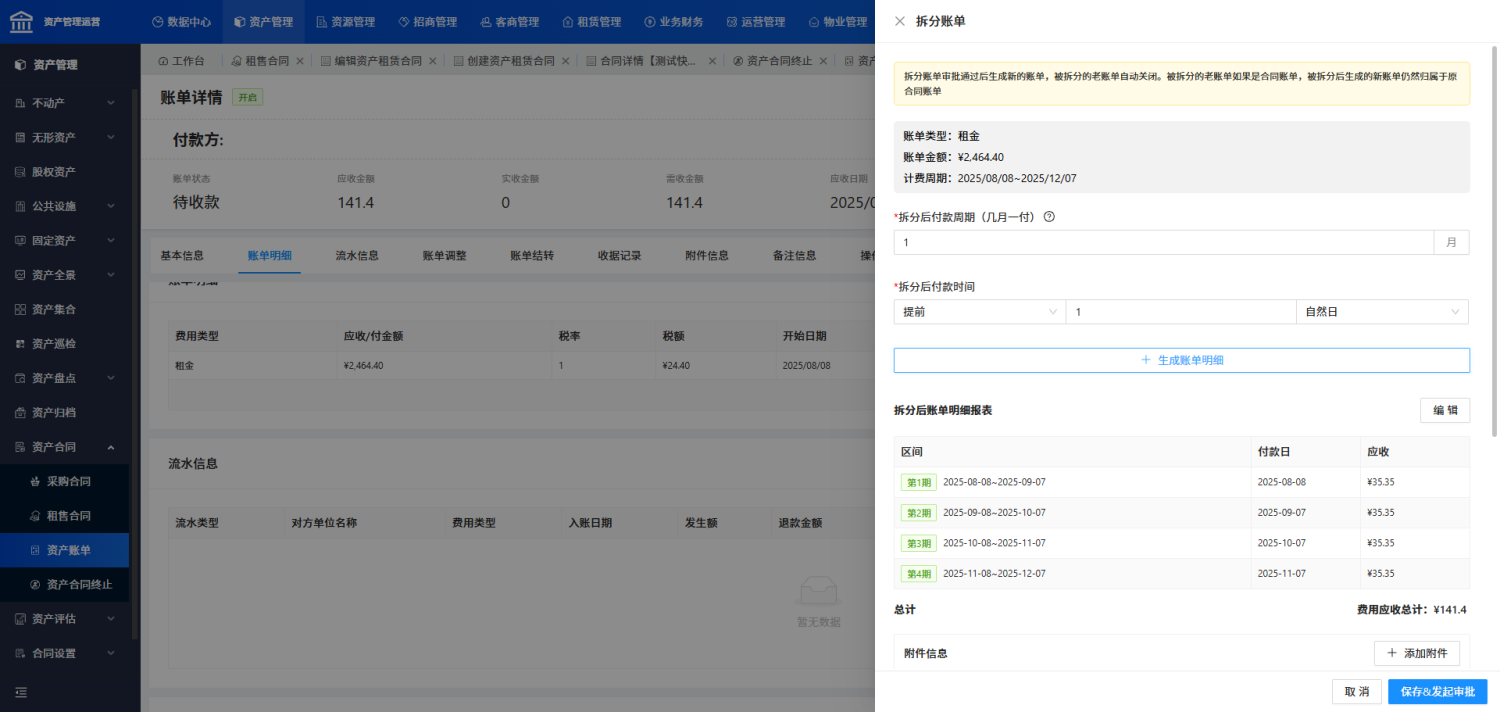Click the 股权资产 sidebar icon
The image size is (1500, 712).
click(20, 171)
